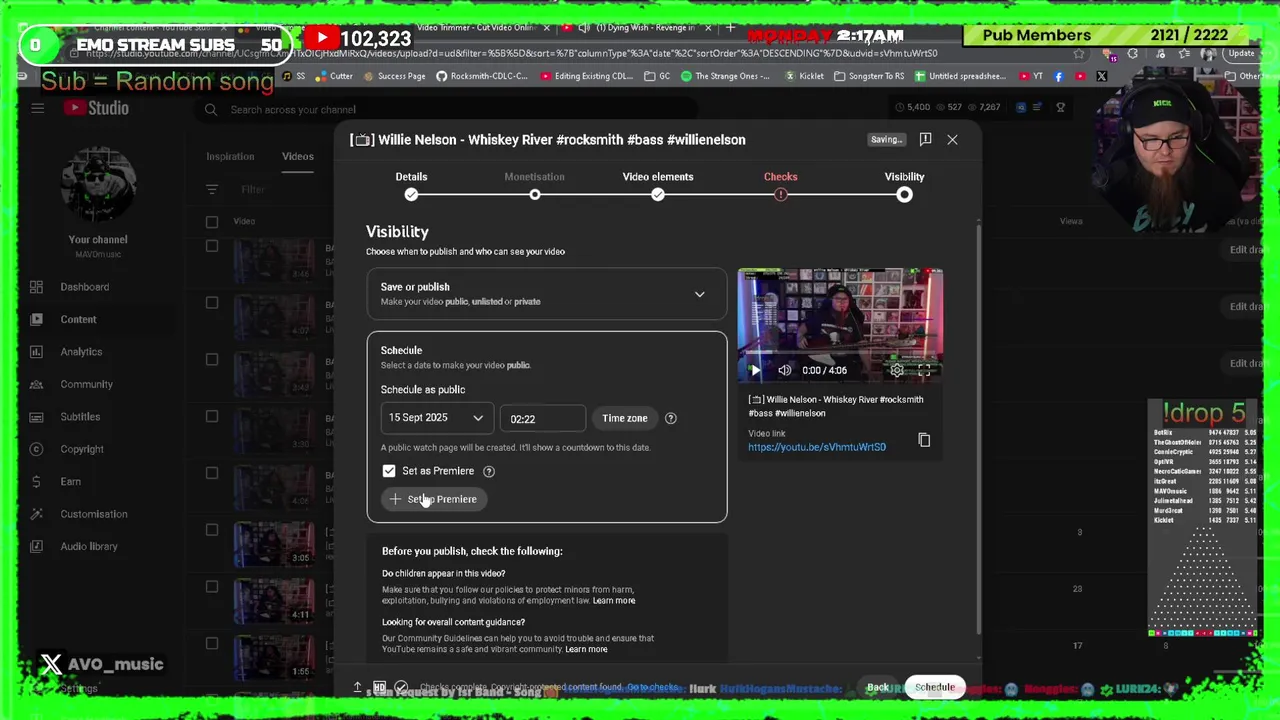Image resolution: width=1280 pixels, height=720 pixels.
Task: Open the Untitled spreadsheet bookmark
Action: 961,76
